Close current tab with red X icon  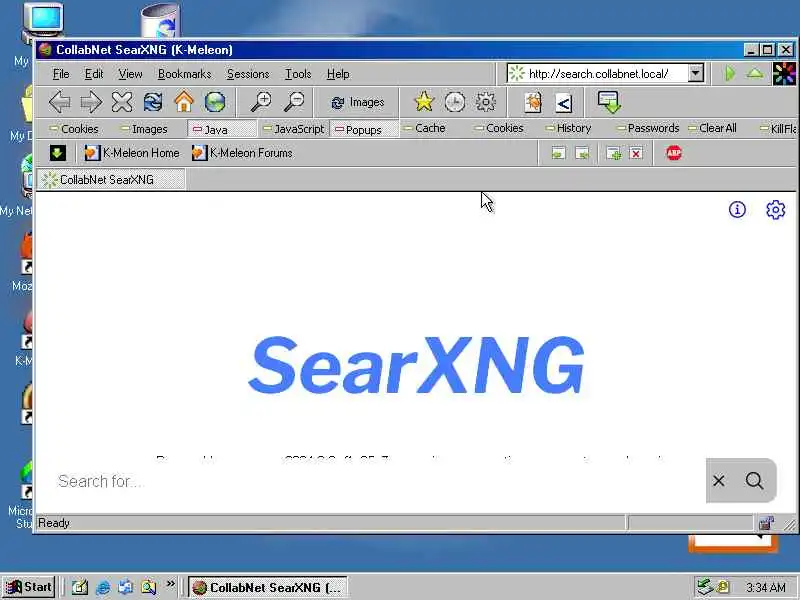pyautogui.click(x=636, y=153)
